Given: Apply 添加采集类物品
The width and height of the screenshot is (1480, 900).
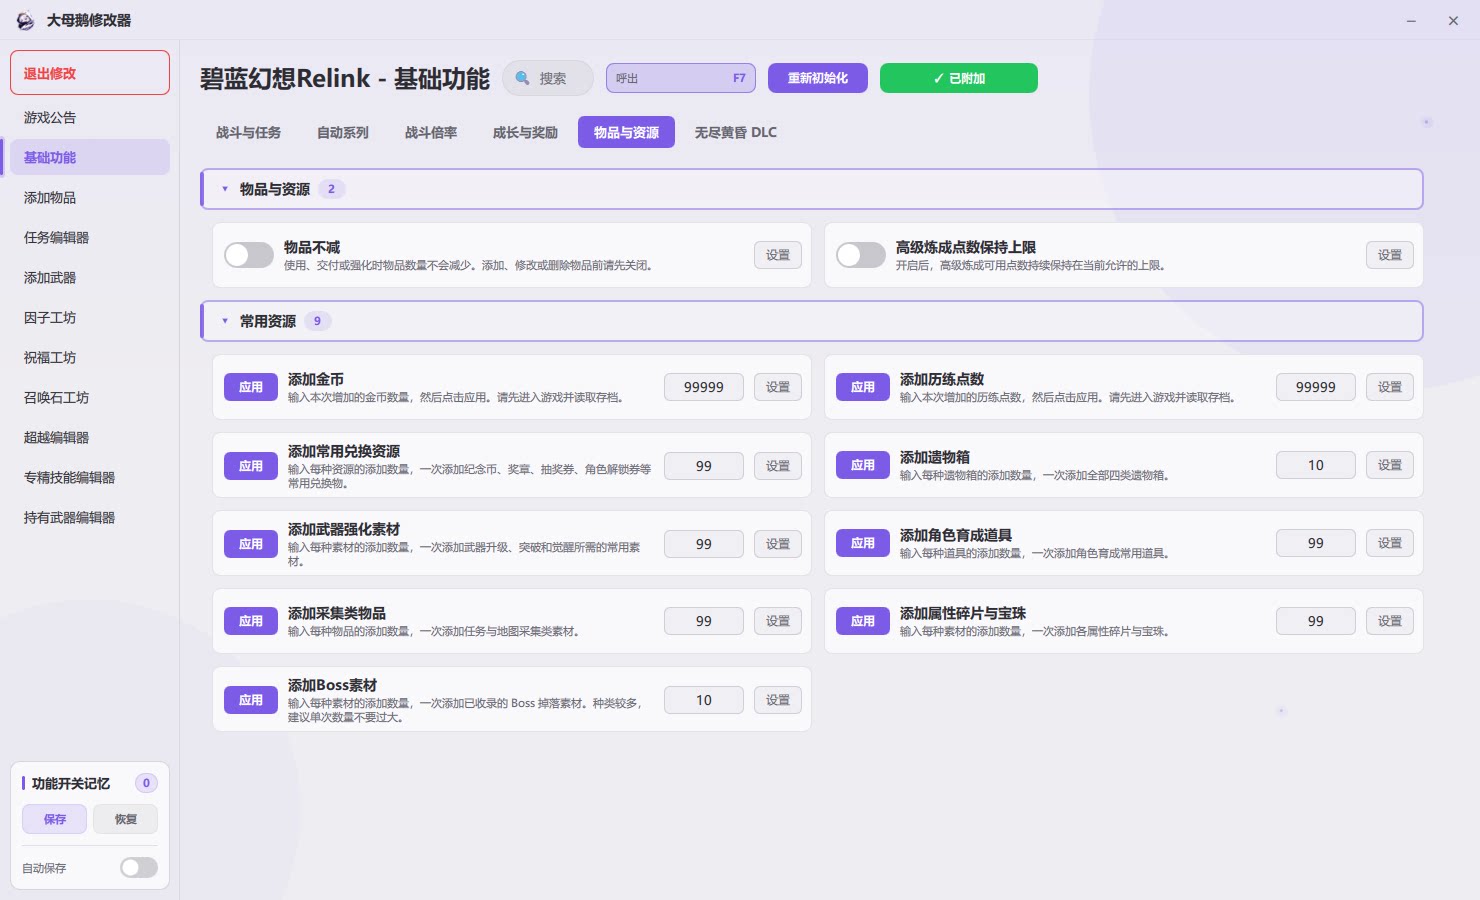Looking at the screenshot, I should 251,621.
